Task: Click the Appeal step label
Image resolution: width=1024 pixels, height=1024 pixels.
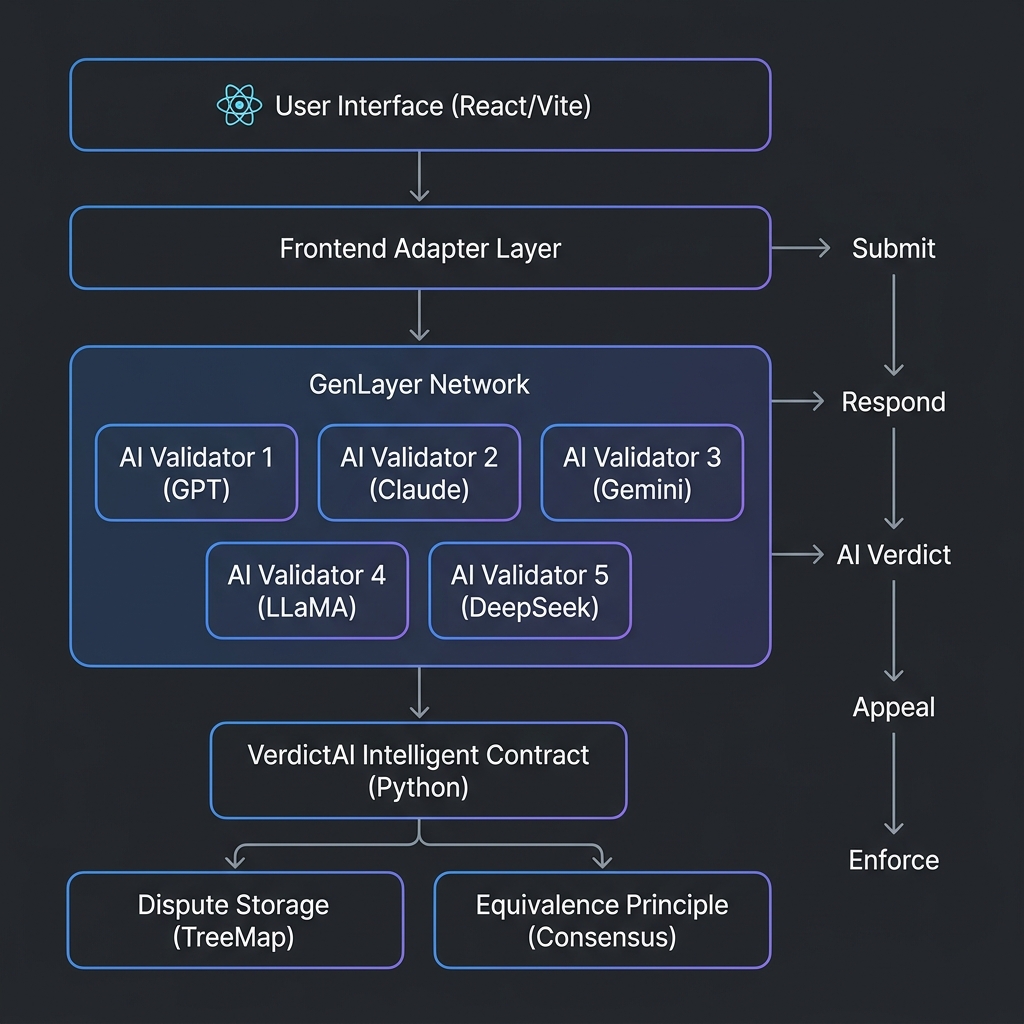Action: (x=893, y=707)
